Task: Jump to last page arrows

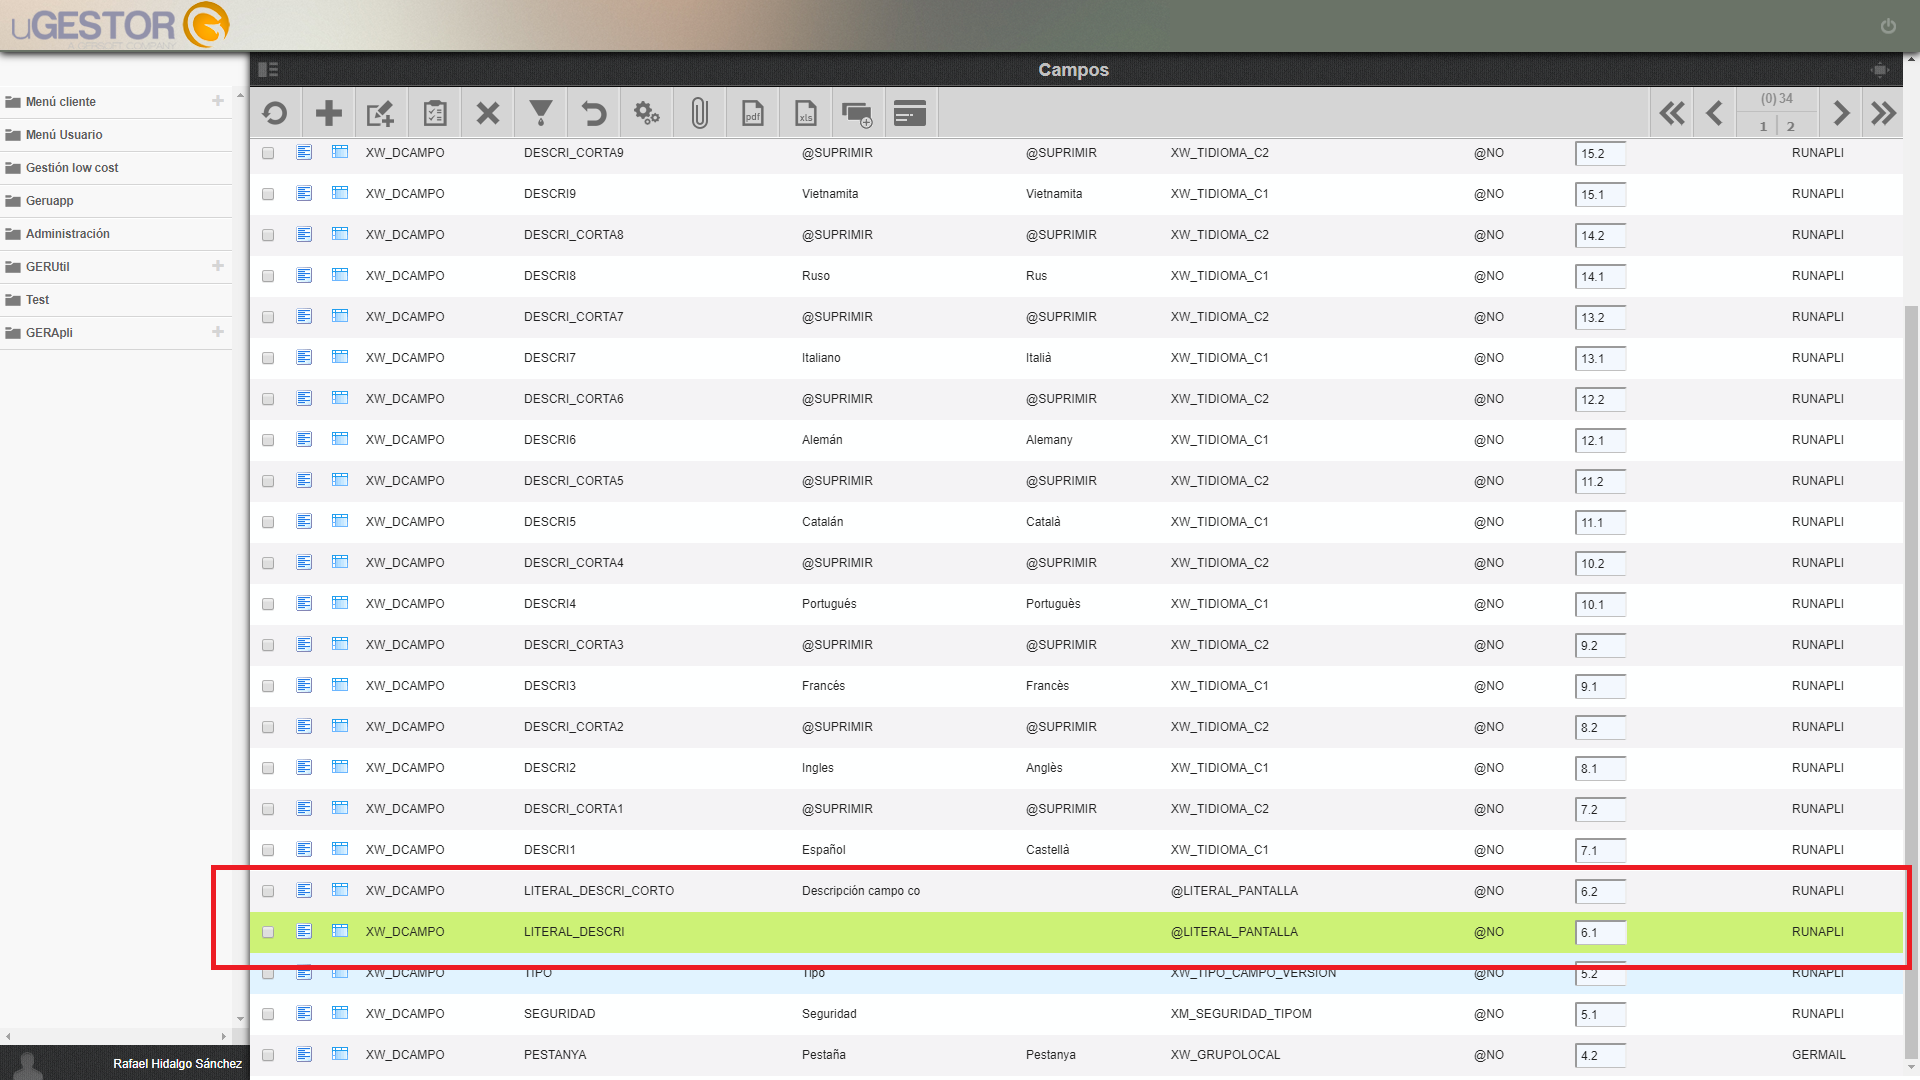Action: pos(1884,114)
